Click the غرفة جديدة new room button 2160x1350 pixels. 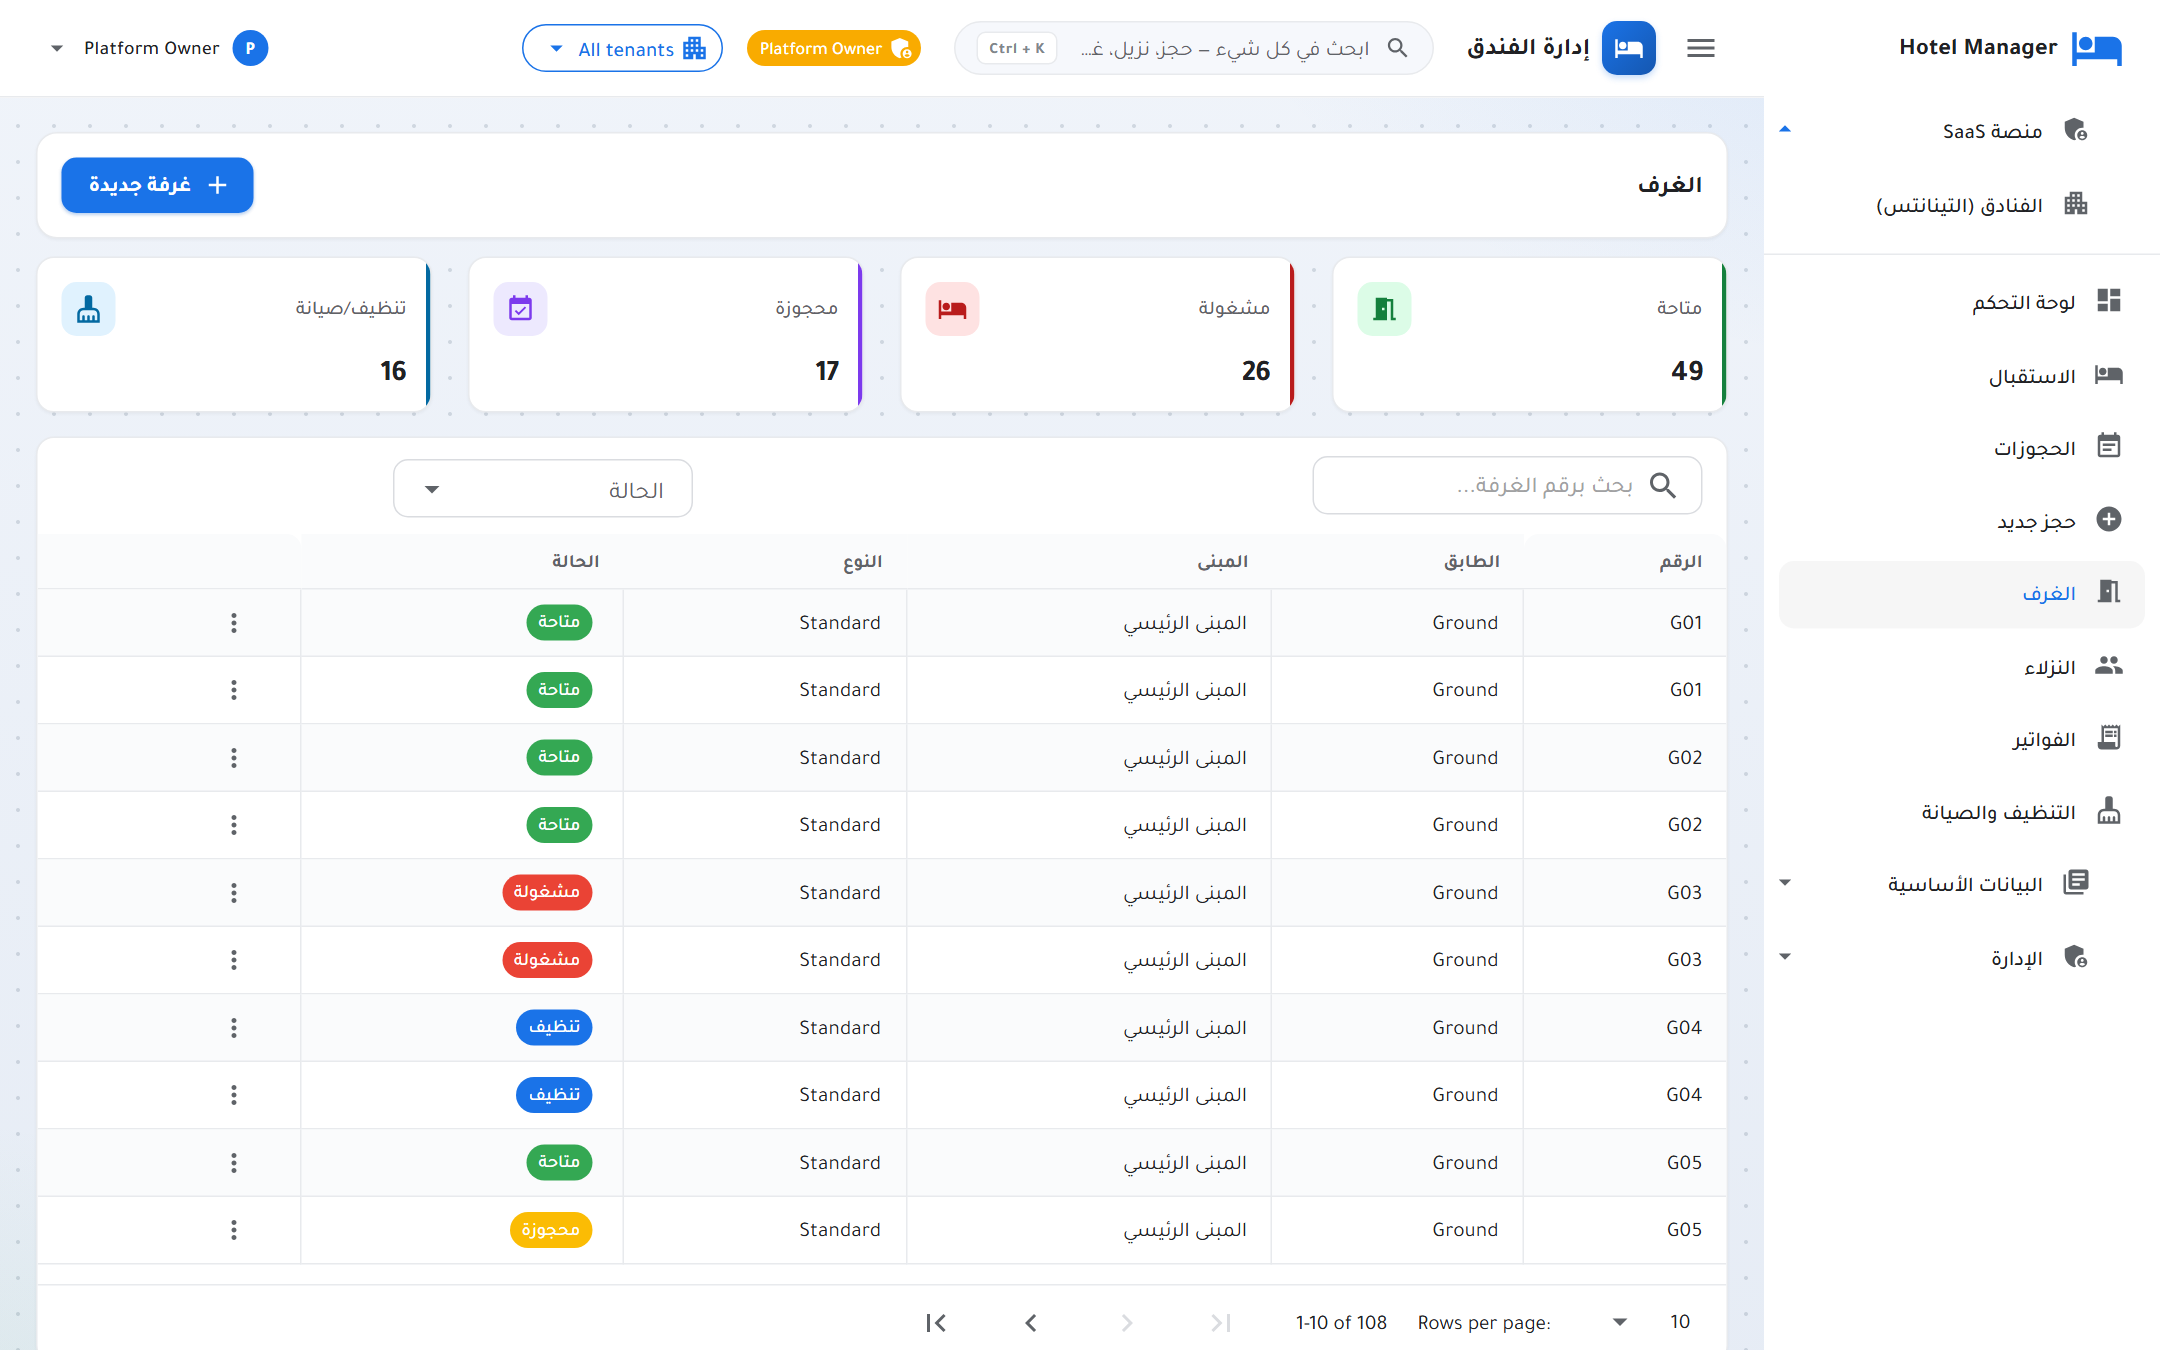tap(157, 185)
